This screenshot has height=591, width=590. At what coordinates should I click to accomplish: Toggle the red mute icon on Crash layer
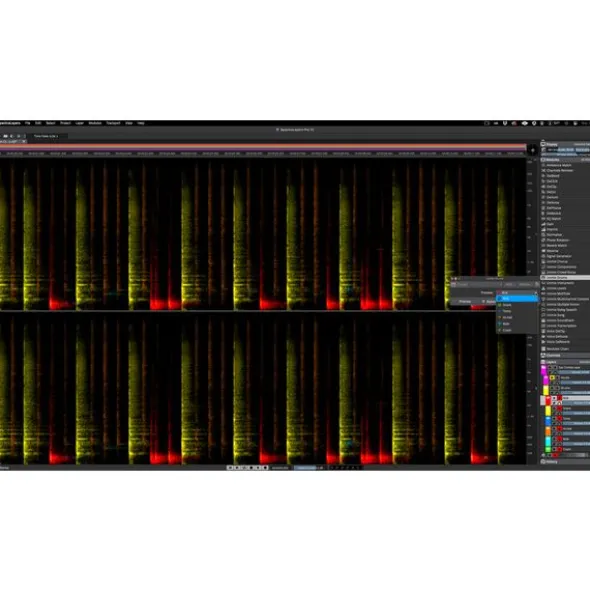(559, 449)
